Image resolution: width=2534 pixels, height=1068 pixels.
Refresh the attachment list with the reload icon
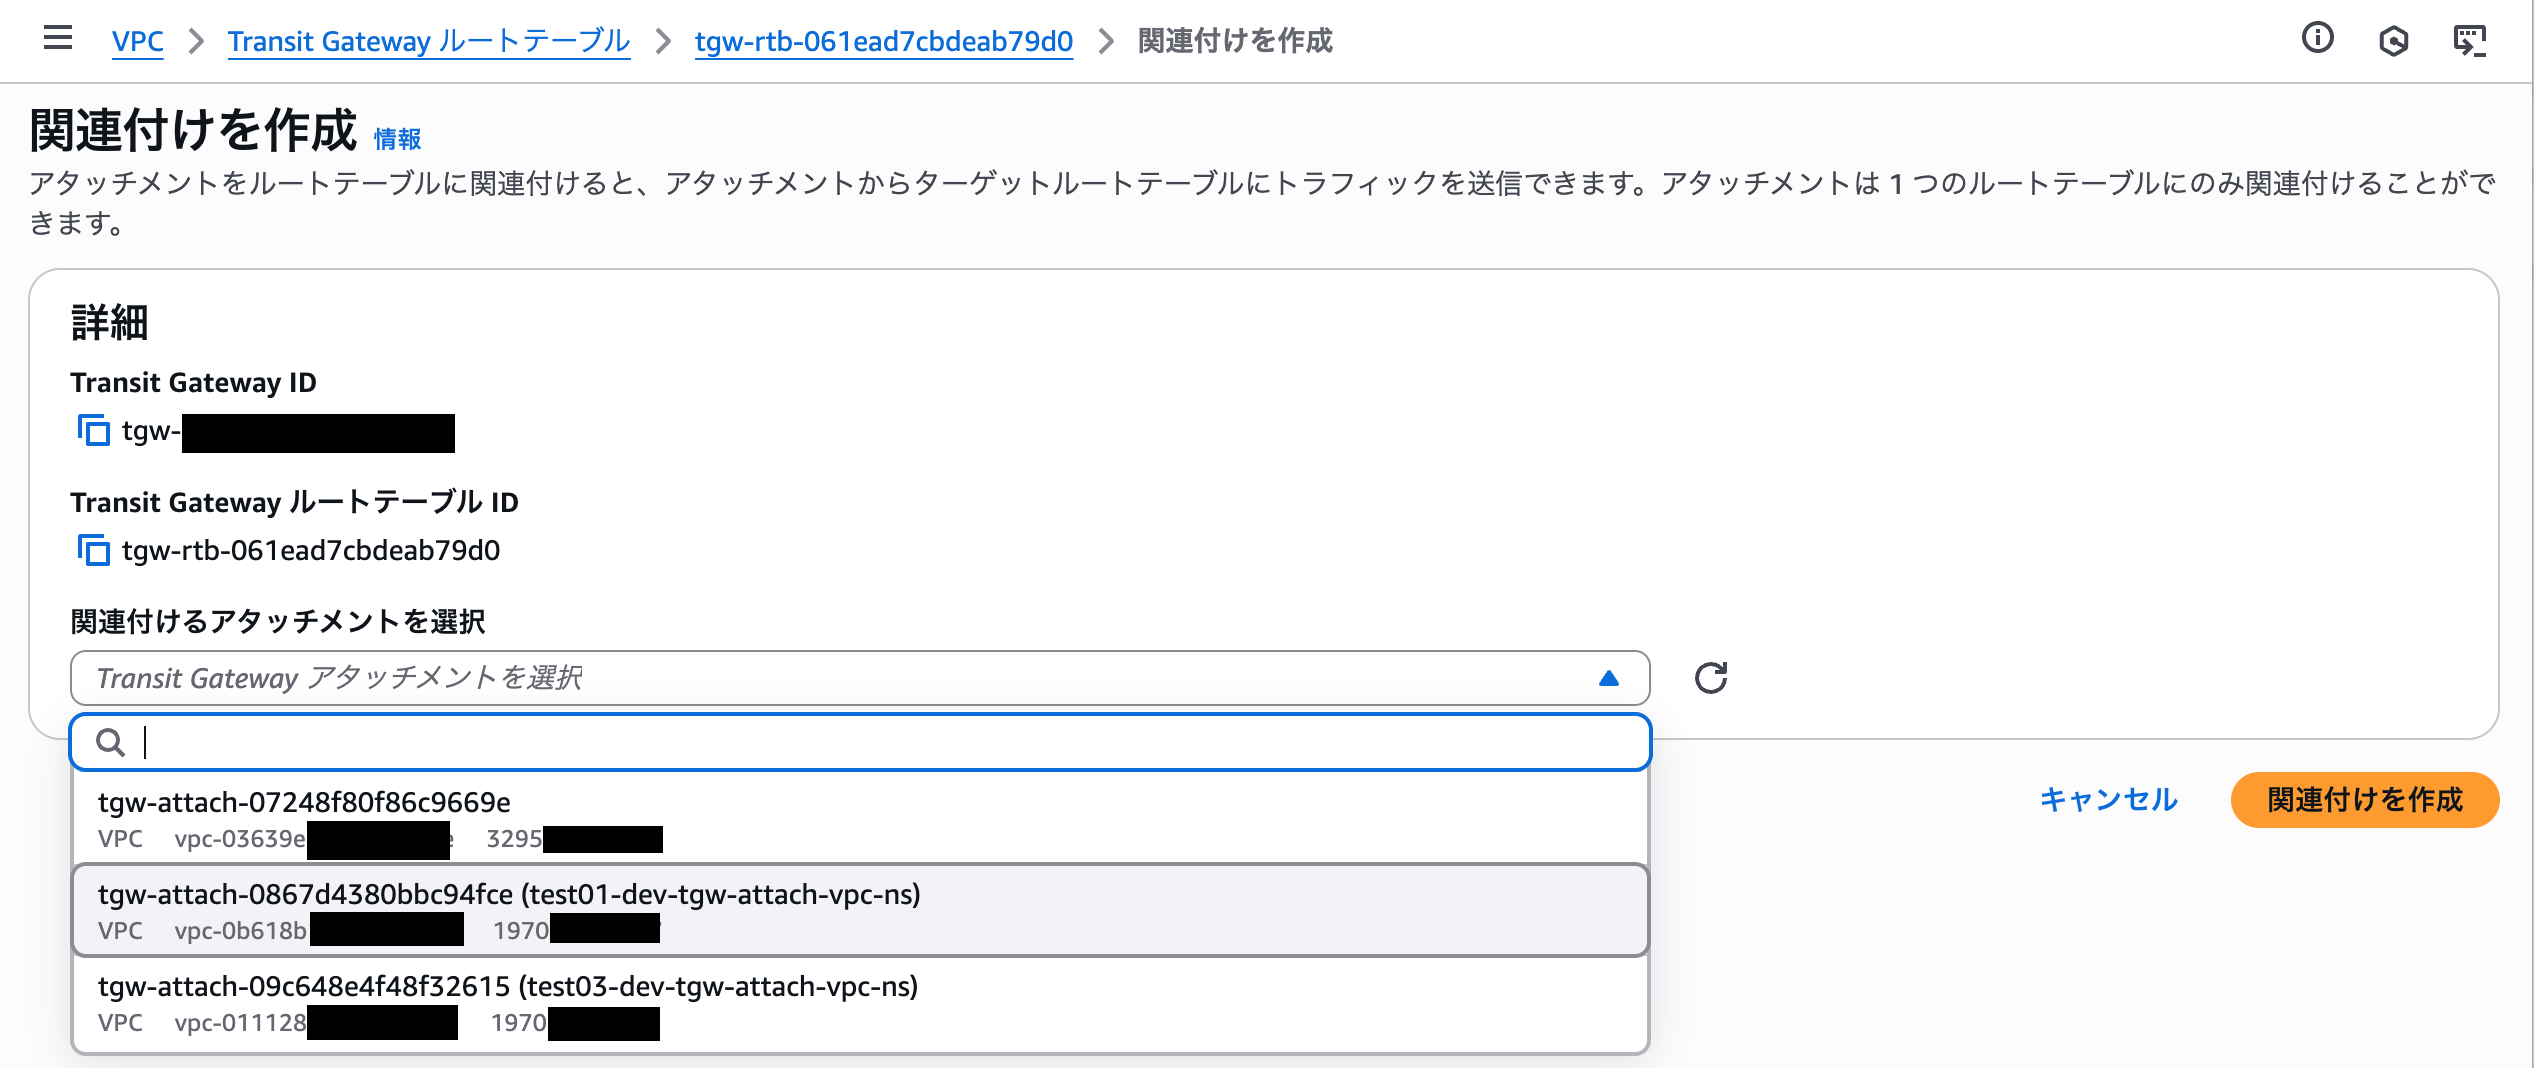pyautogui.click(x=1712, y=677)
